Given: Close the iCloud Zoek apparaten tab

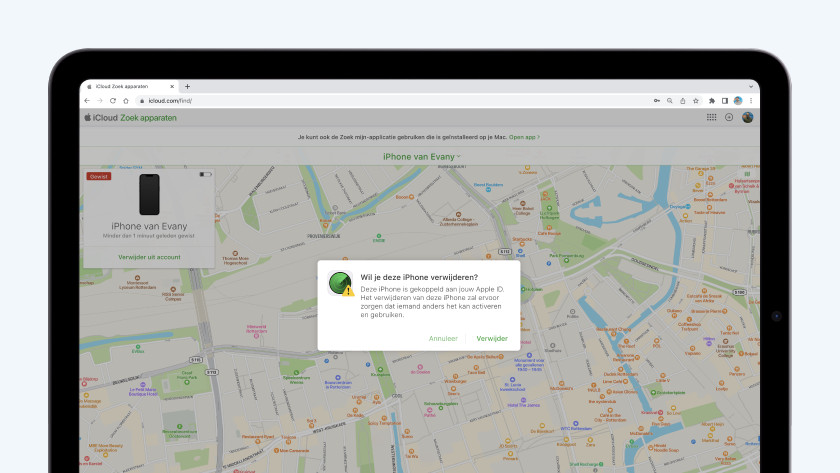Looking at the screenshot, I should tap(172, 86).
